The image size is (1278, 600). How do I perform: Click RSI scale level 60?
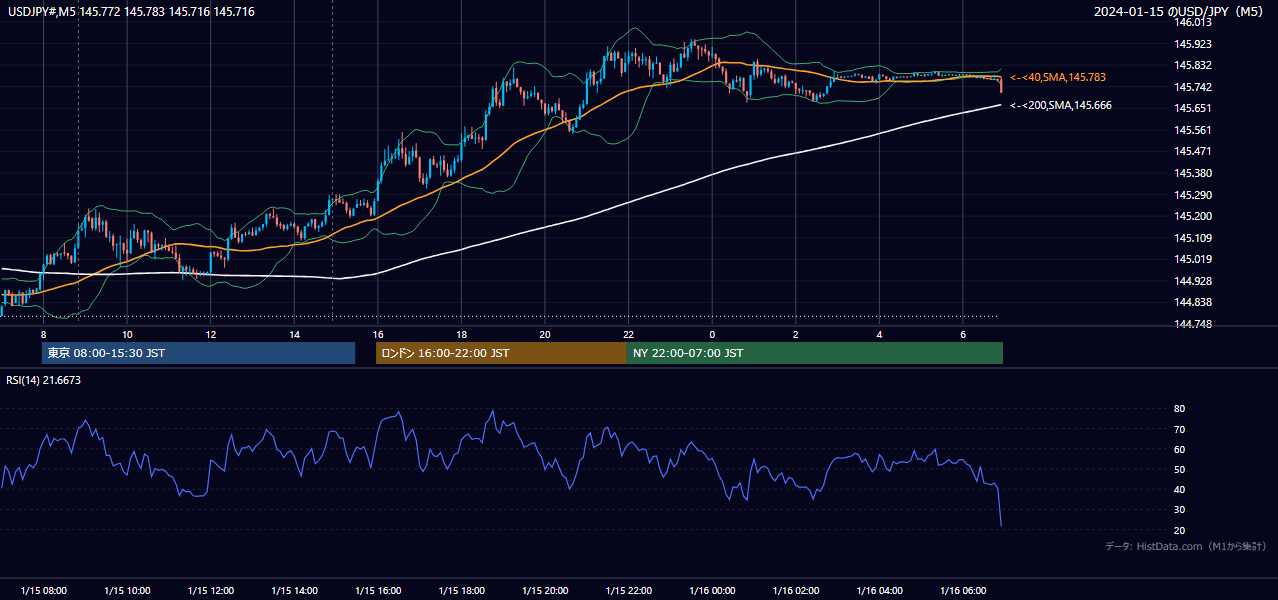coord(1179,449)
